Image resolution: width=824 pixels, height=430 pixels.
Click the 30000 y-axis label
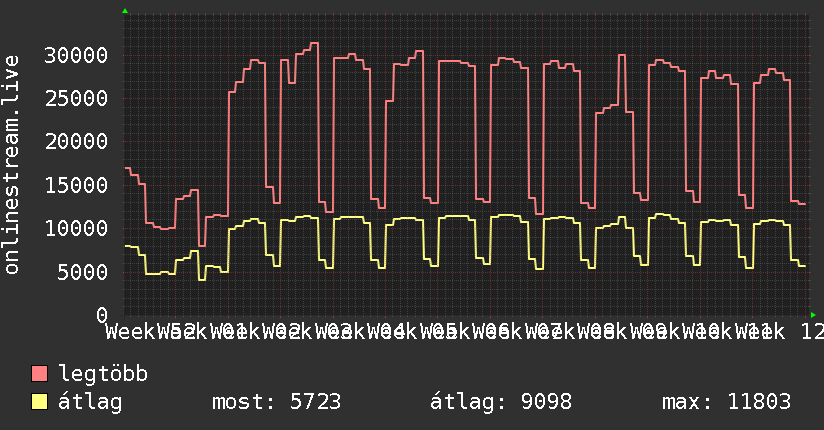(x=76, y=55)
